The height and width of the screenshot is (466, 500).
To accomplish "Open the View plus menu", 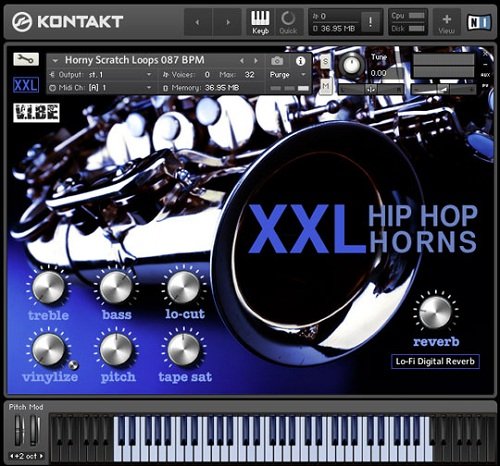I will point(447,22).
